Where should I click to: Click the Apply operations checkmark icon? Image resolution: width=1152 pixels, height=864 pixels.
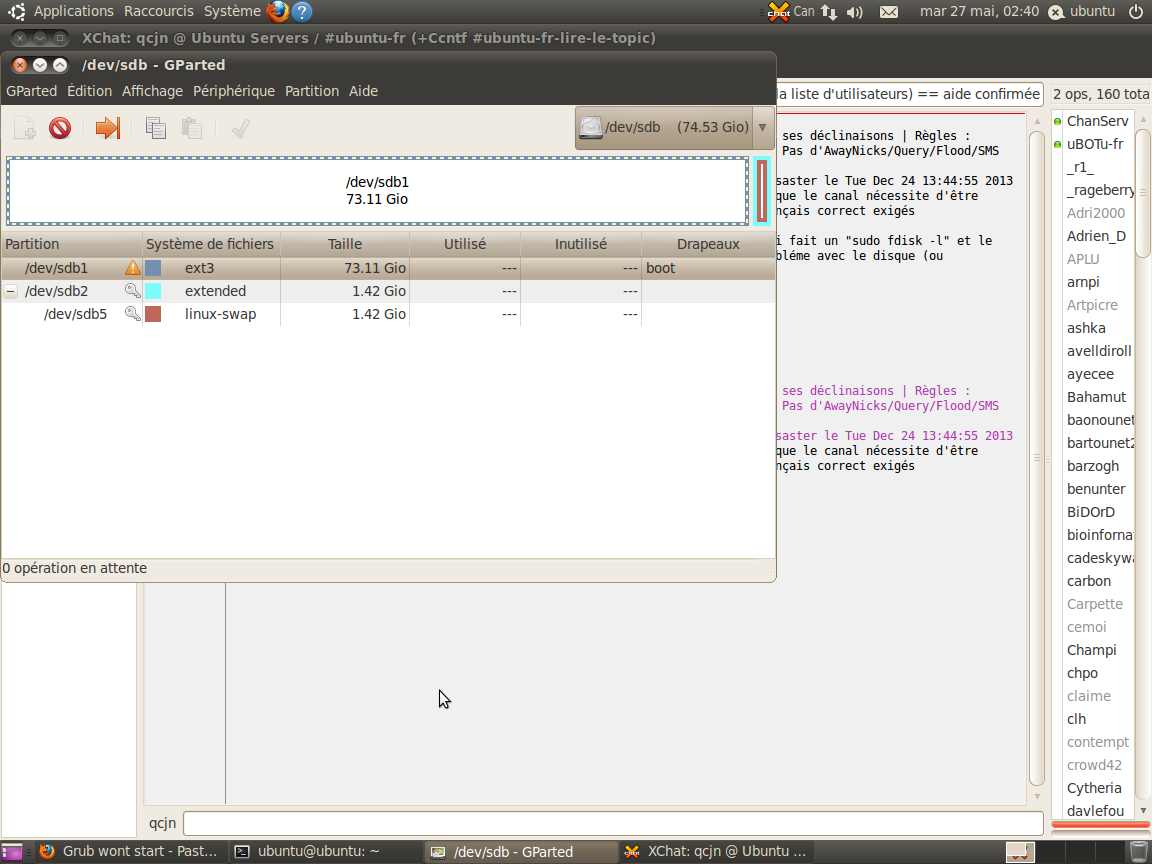pyautogui.click(x=240, y=128)
